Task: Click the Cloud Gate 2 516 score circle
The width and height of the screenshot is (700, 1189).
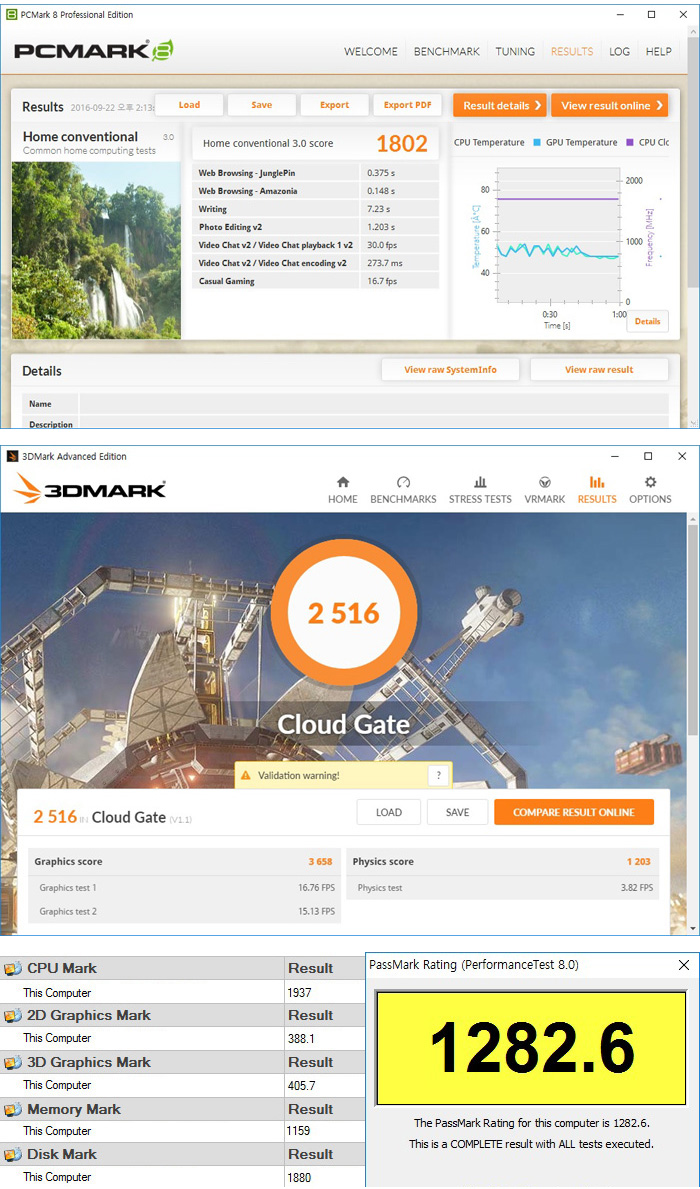Action: (344, 613)
